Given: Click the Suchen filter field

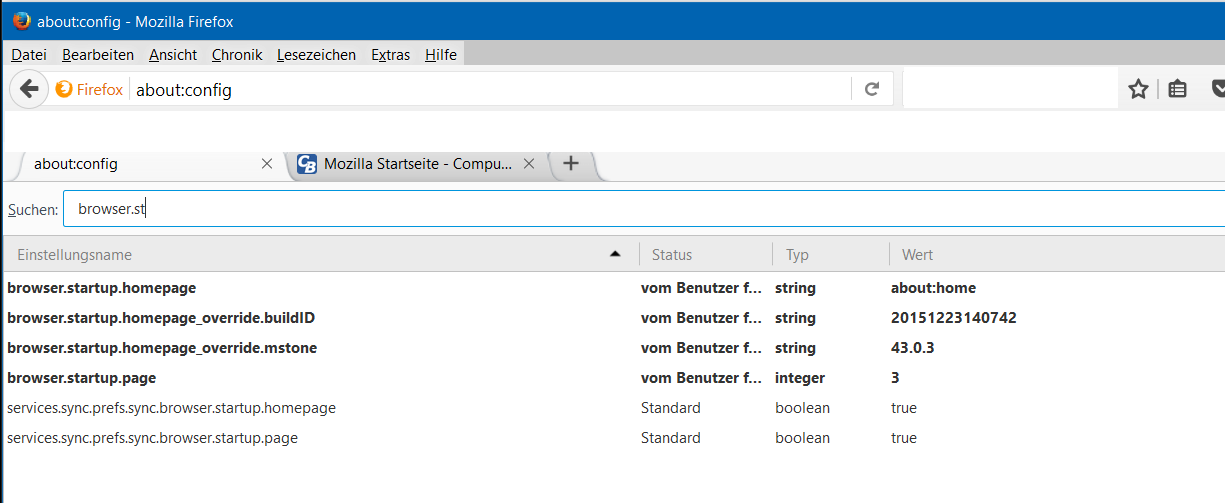Looking at the screenshot, I should [x=644, y=210].
